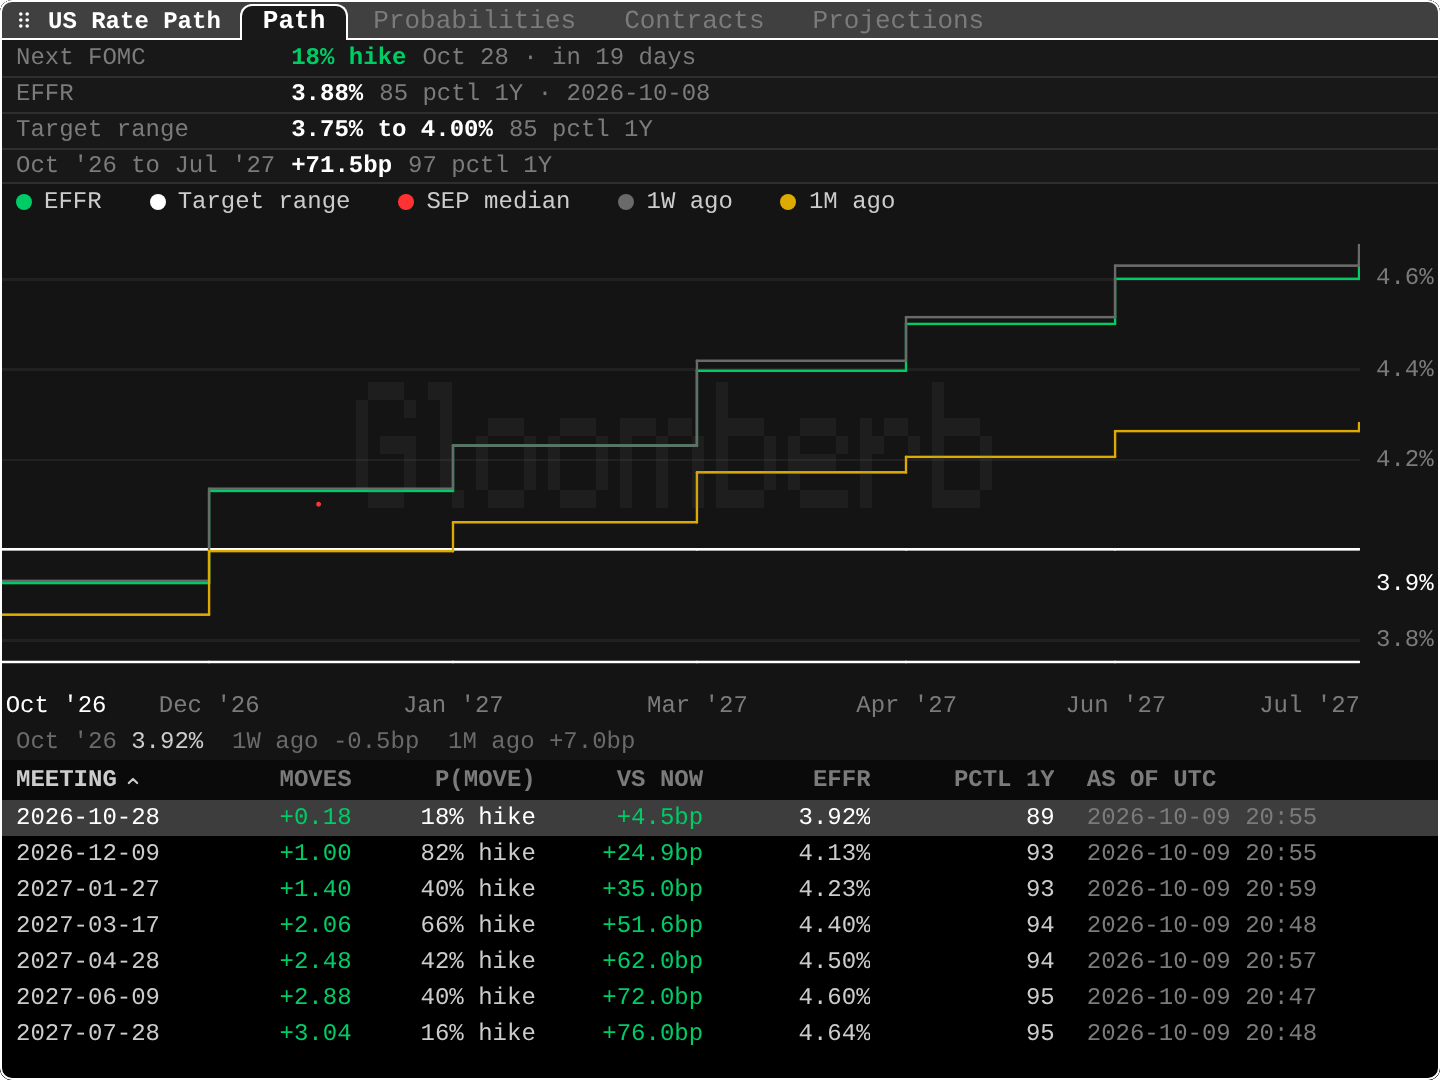Switch to the Probabilities tab
This screenshot has height=1080, width=1440.
point(474,21)
